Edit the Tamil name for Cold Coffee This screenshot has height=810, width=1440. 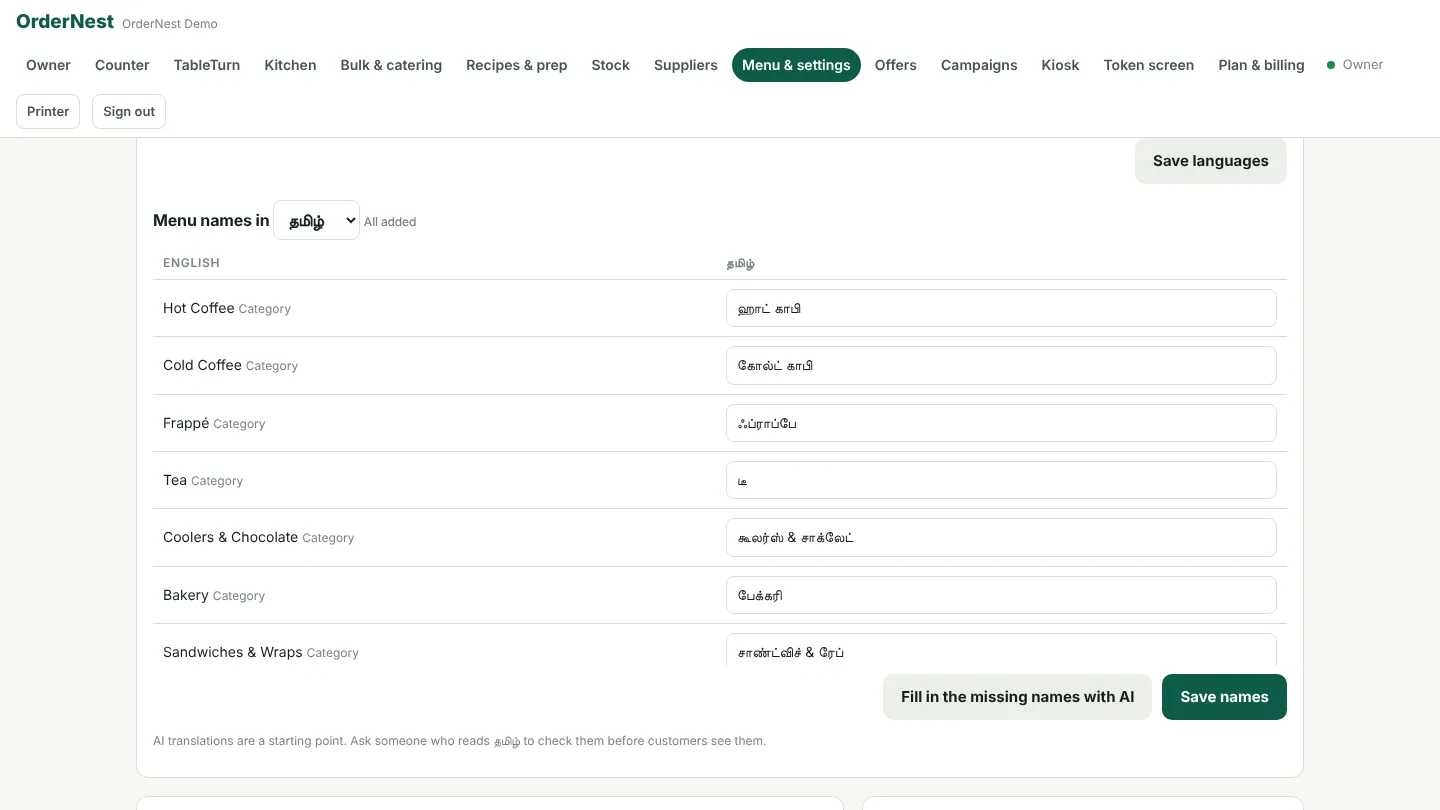pyautogui.click(x=1001, y=365)
